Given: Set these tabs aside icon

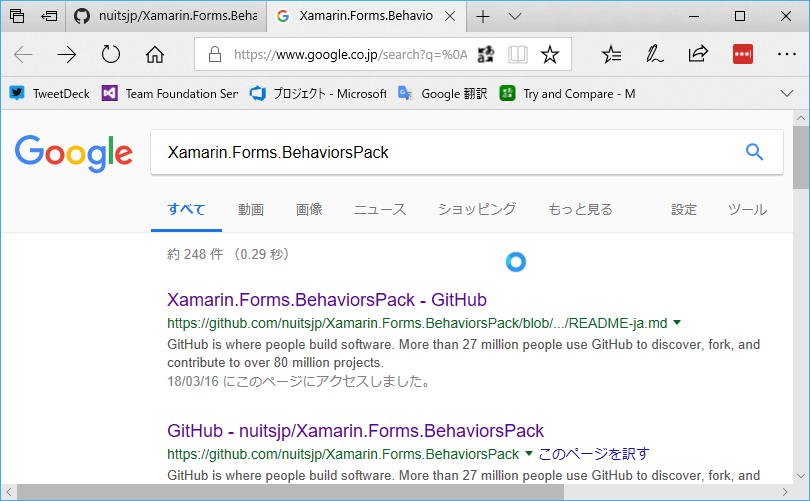Looking at the screenshot, I should coord(49,17).
